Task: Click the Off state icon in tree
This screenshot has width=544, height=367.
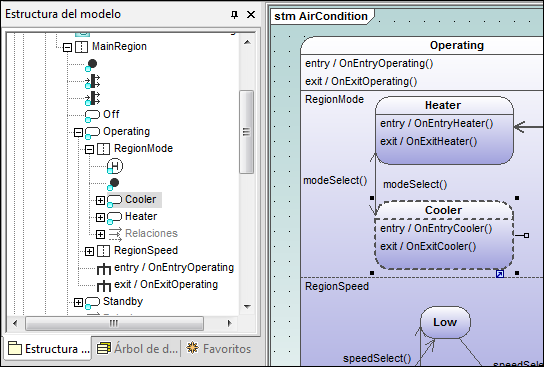Action: point(92,115)
